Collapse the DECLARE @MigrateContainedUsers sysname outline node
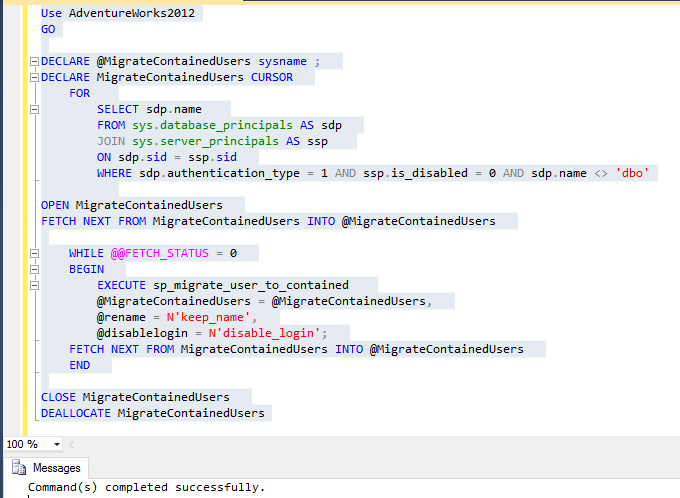This screenshot has width=680, height=498. tap(34, 62)
